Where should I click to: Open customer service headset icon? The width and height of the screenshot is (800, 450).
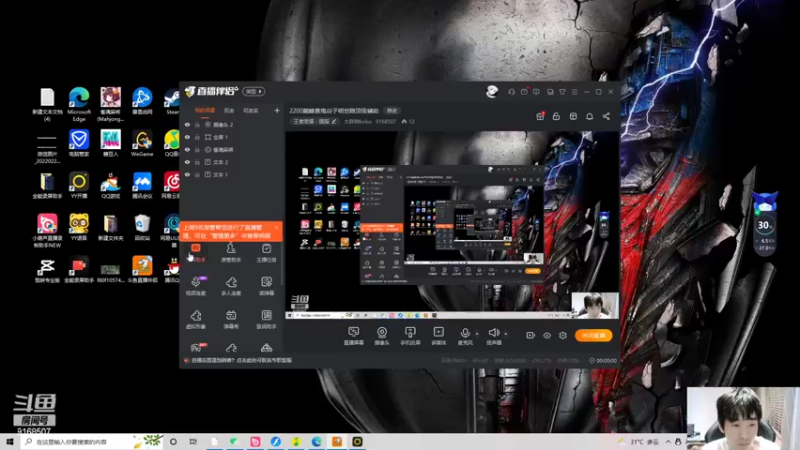(x=511, y=92)
